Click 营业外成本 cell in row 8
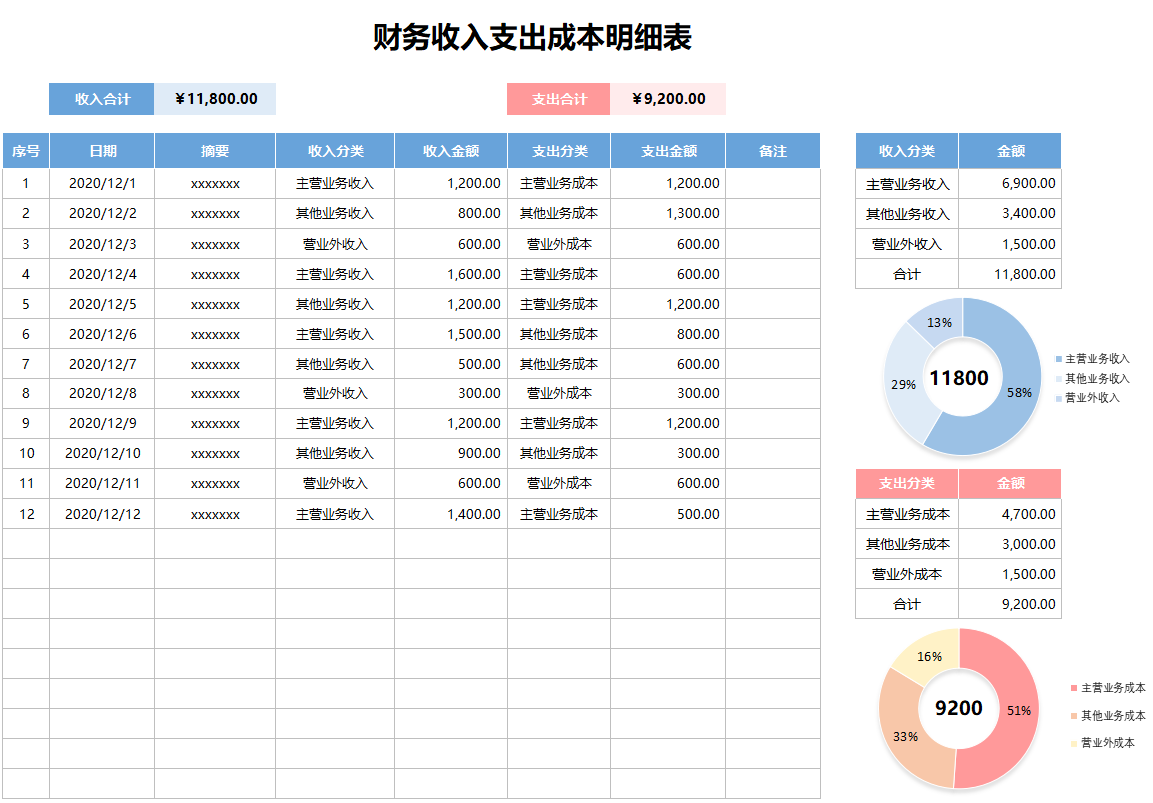Image resolution: width=1153 pixels, height=803 pixels. [x=559, y=393]
